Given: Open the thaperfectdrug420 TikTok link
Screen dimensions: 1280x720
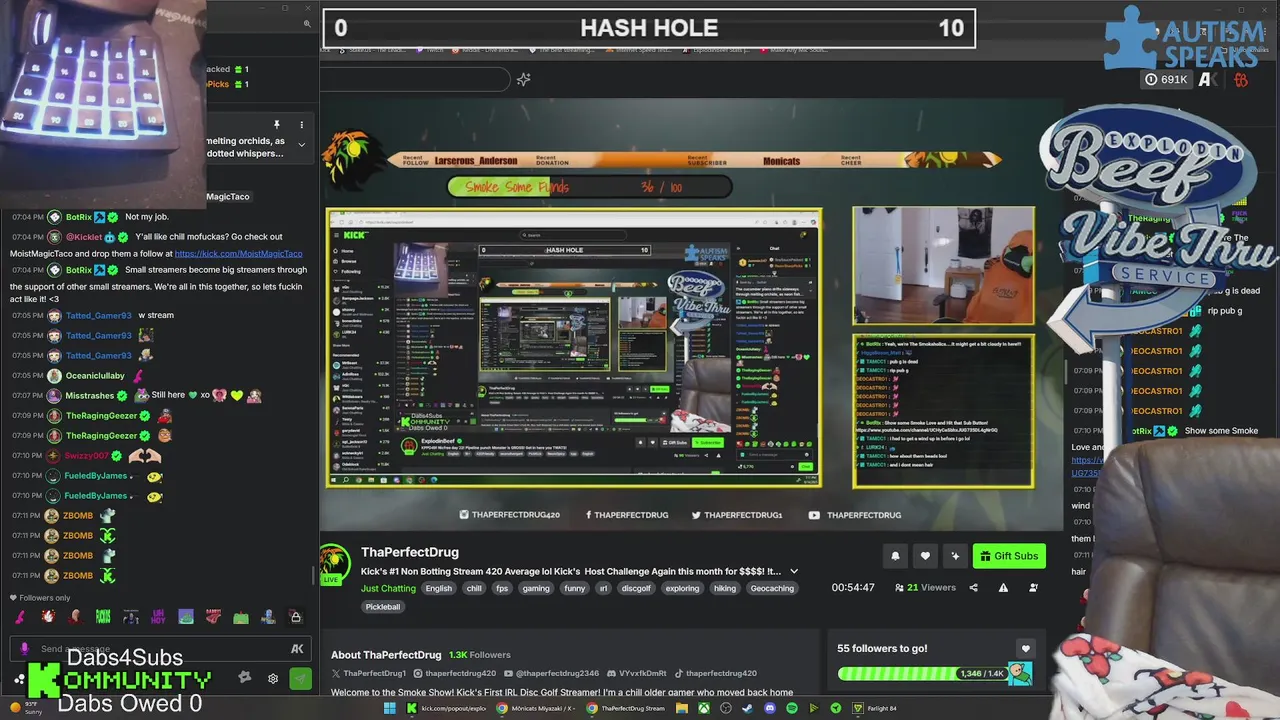Looking at the screenshot, I should pos(716,673).
